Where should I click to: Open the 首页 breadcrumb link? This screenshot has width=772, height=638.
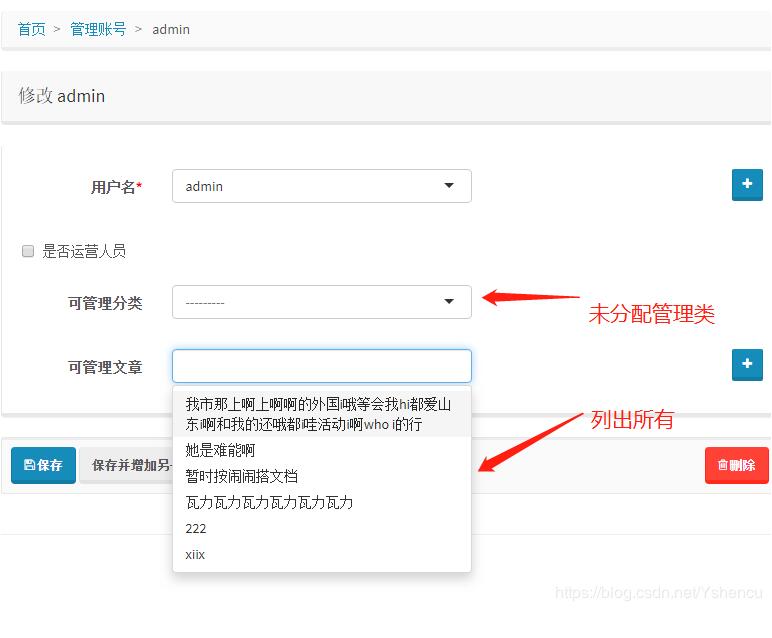tap(32, 30)
